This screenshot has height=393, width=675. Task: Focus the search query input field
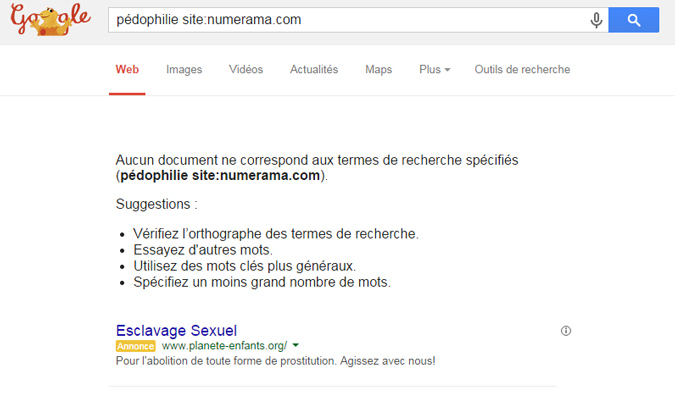pyautogui.click(x=349, y=20)
